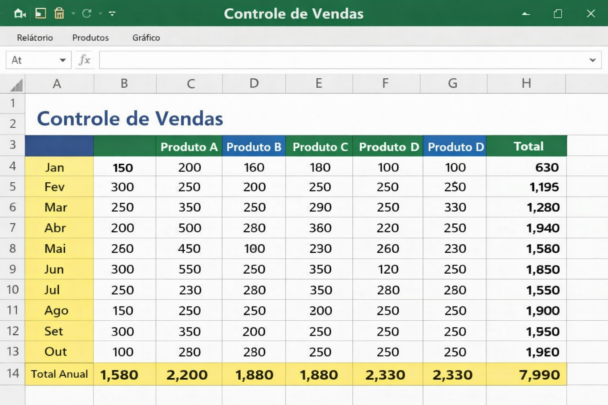This screenshot has height=405, width=608.
Task: Click the window layout icon beside the home icon
Action: (x=40, y=14)
